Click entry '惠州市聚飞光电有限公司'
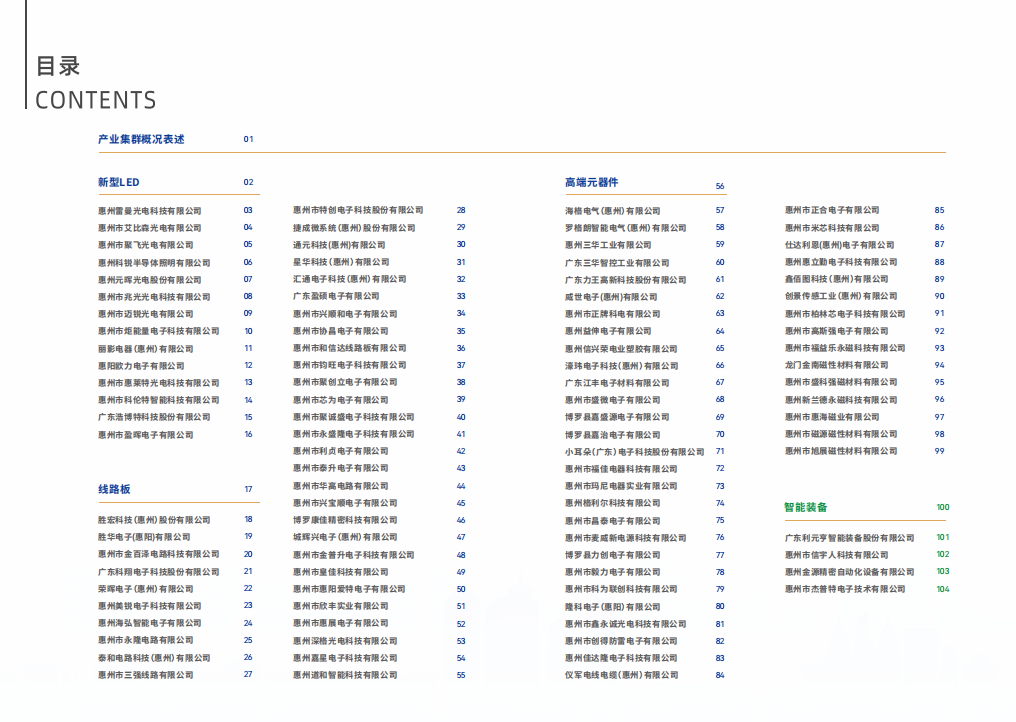This screenshot has width=1016, height=722. point(146,245)
